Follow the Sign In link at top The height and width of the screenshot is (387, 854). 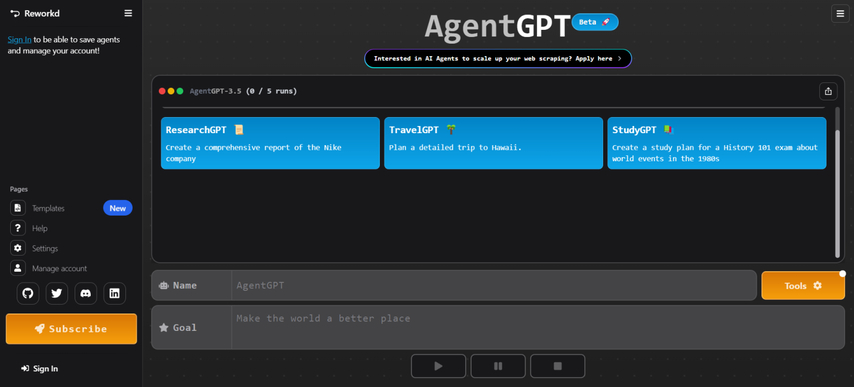click(x=20, y=40)
